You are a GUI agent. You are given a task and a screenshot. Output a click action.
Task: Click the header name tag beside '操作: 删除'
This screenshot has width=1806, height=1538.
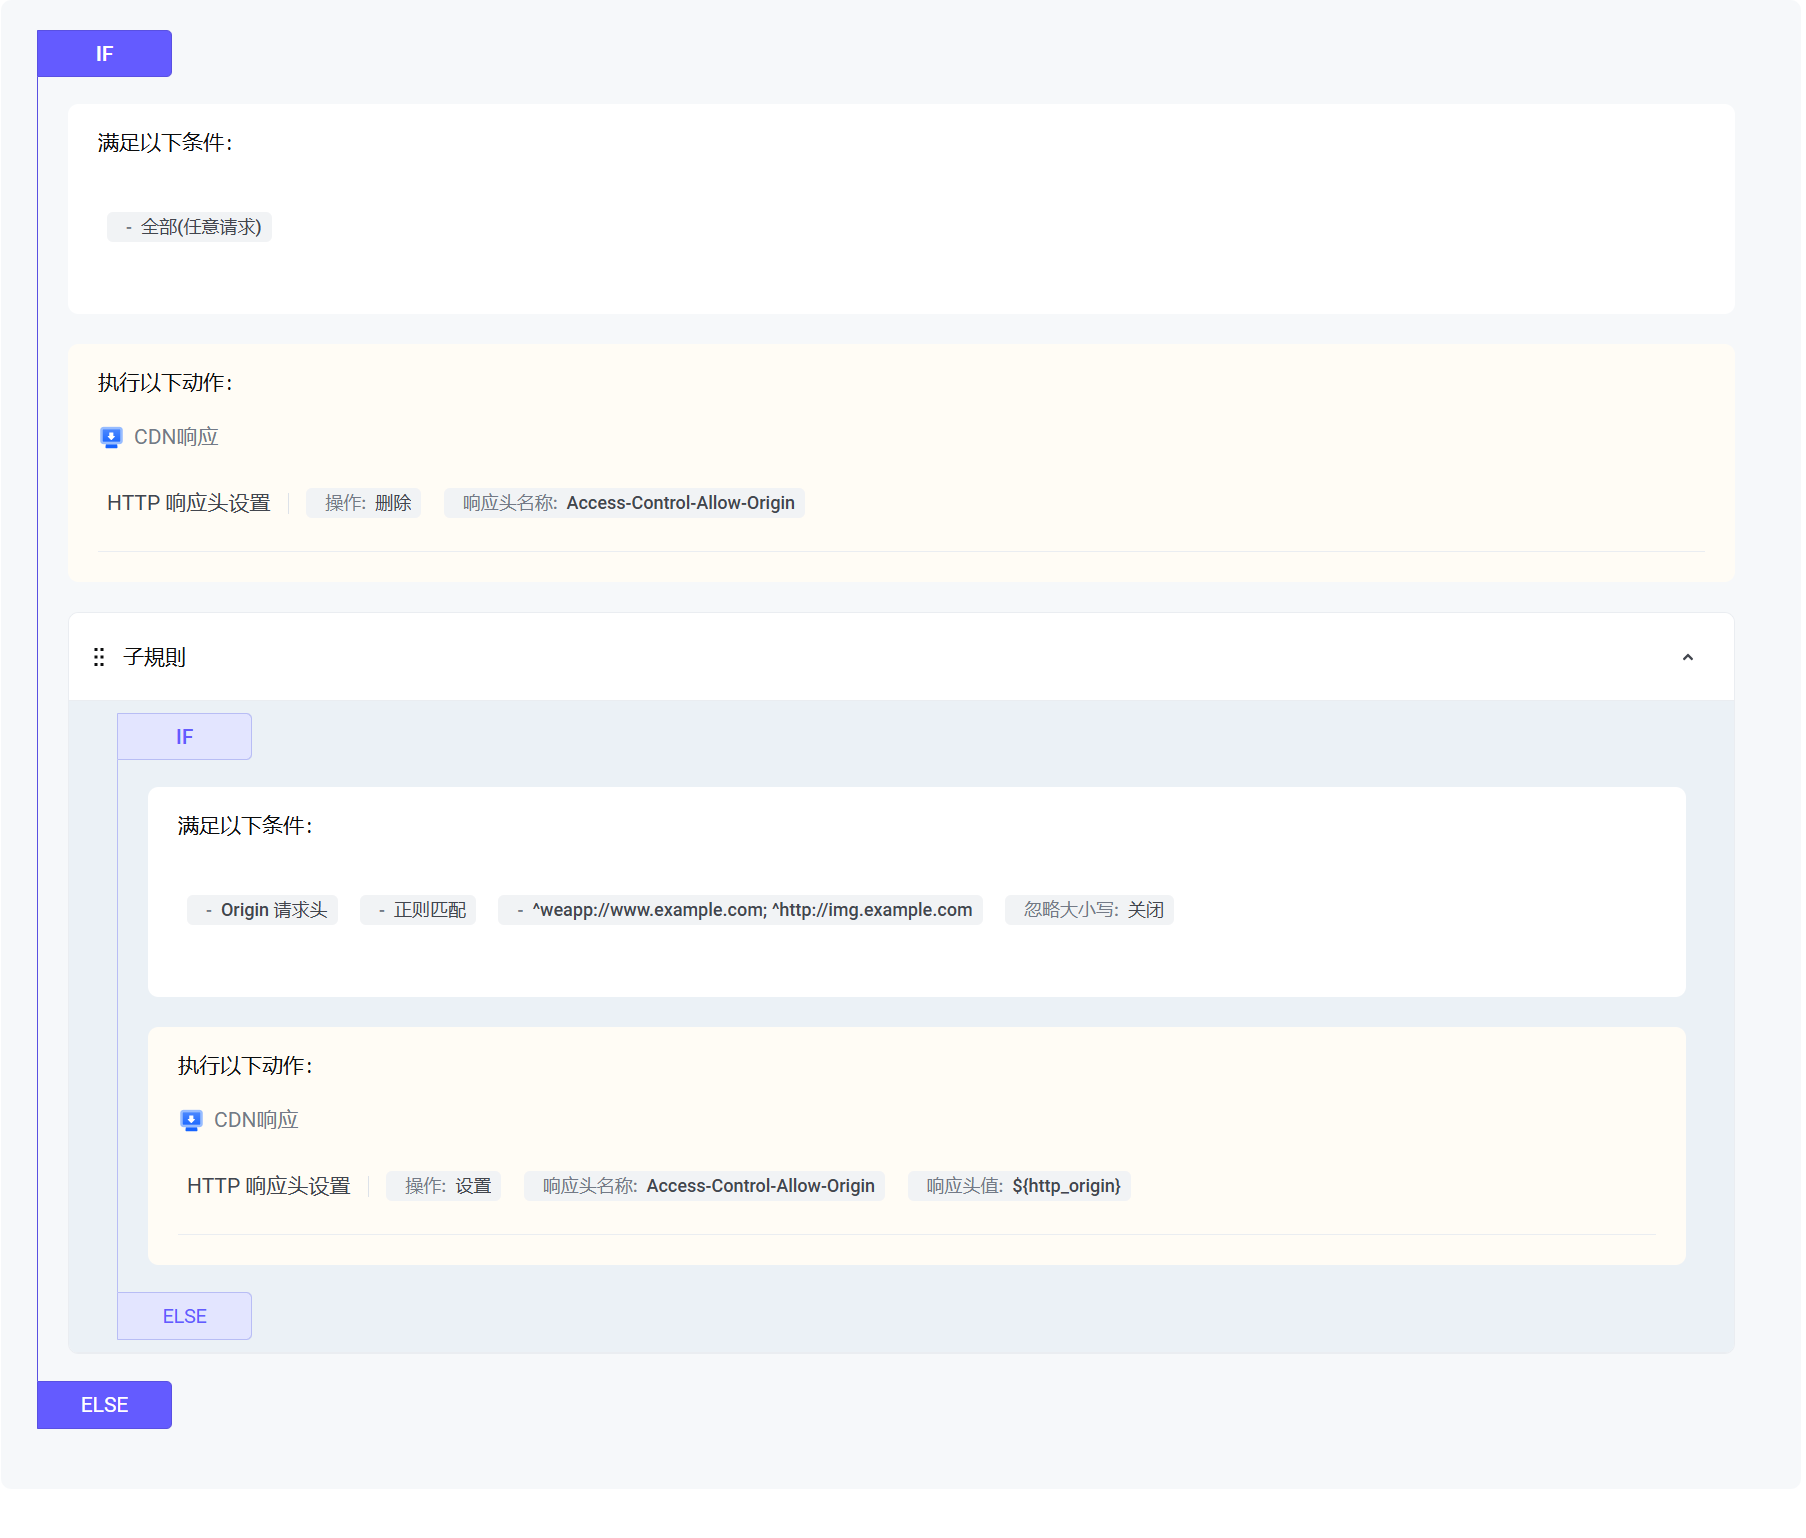tap(625, 503)
